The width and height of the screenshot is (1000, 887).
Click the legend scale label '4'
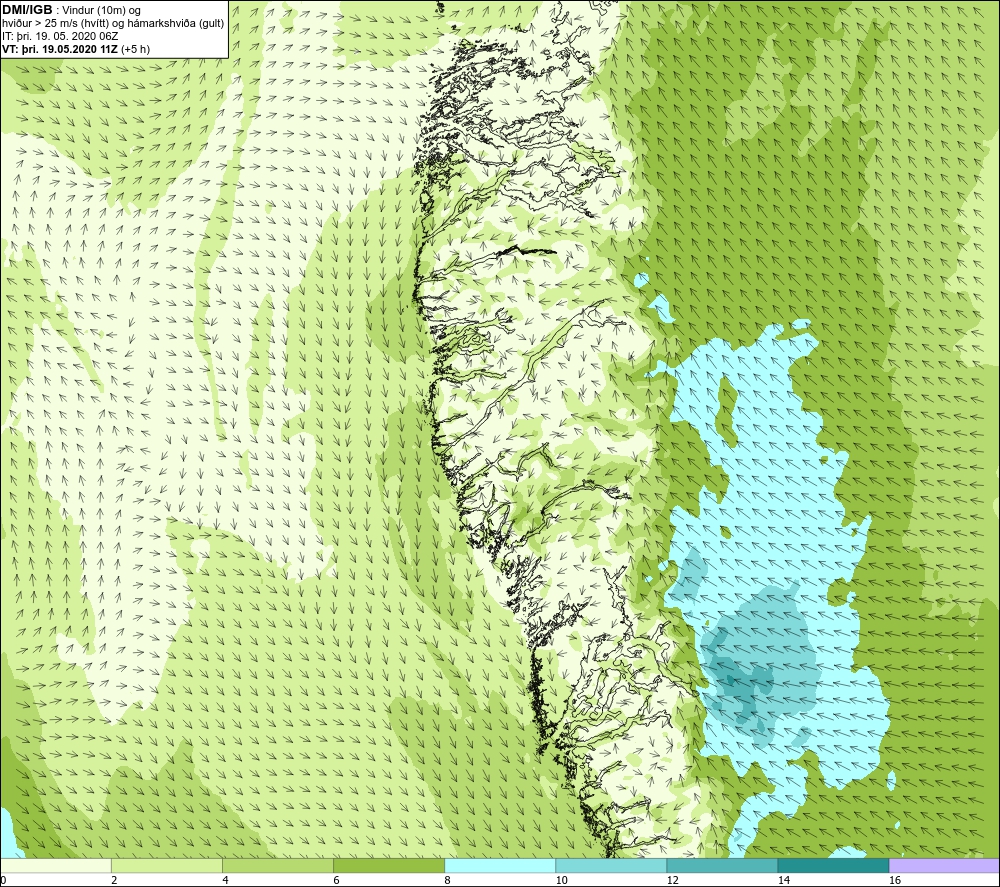tap(225, 881)
